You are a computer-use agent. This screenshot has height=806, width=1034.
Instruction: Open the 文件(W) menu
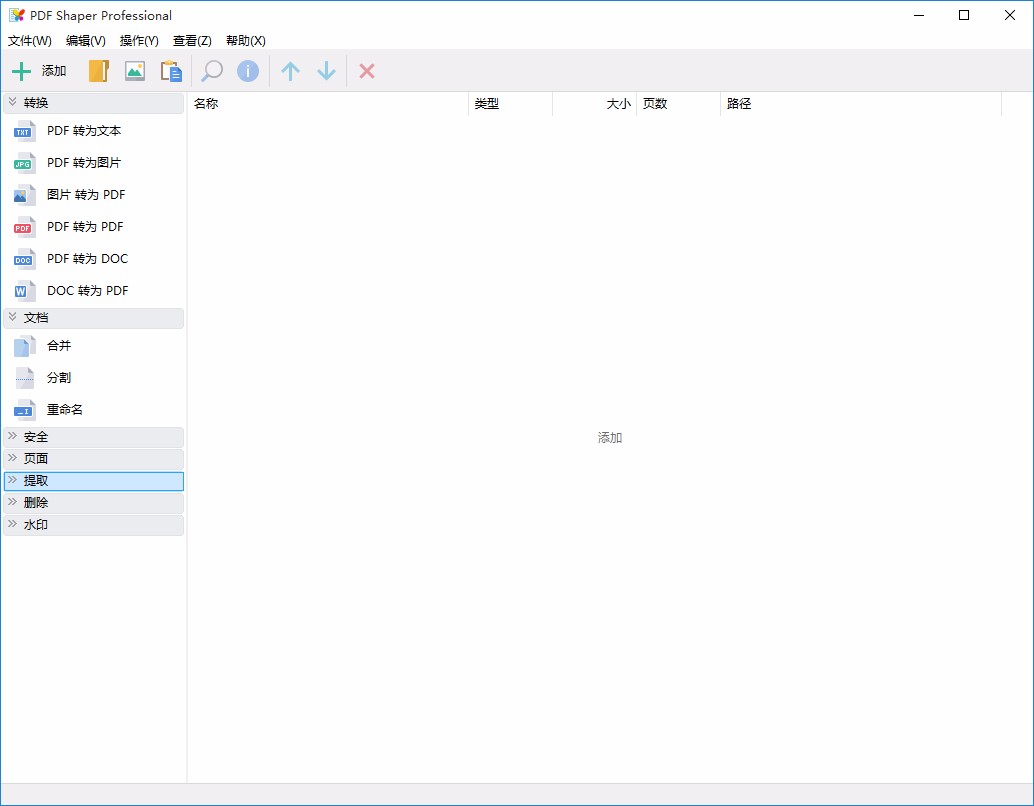tap(29, 41)
